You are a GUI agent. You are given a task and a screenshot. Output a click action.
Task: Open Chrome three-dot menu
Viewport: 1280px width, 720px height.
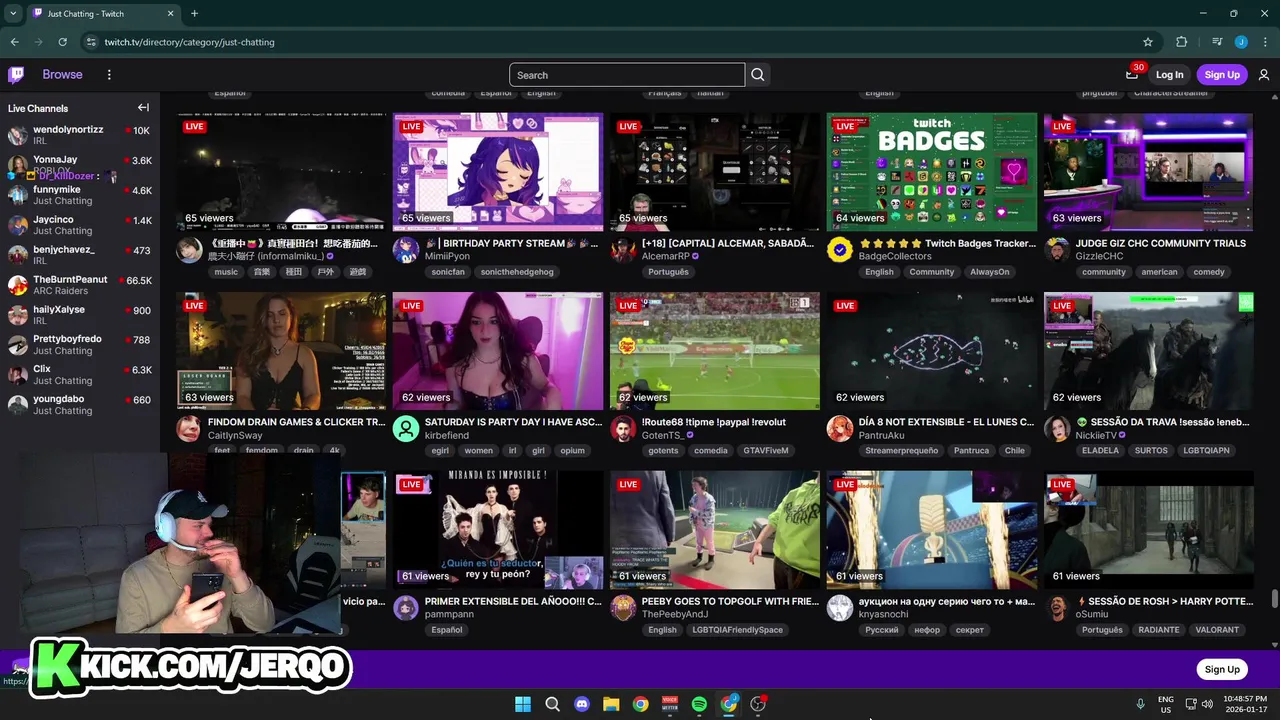click(x=1264, y=42)
